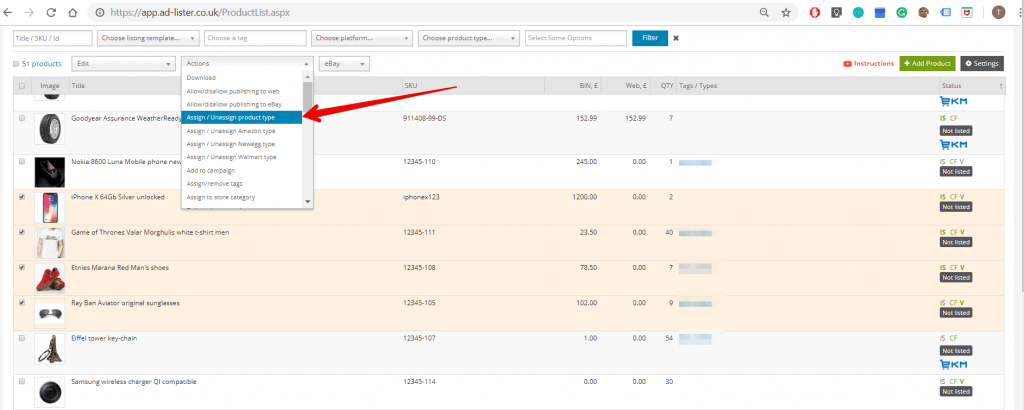
Task: Open the eBay marketplace dropdown
Action: tap(344, 63)
